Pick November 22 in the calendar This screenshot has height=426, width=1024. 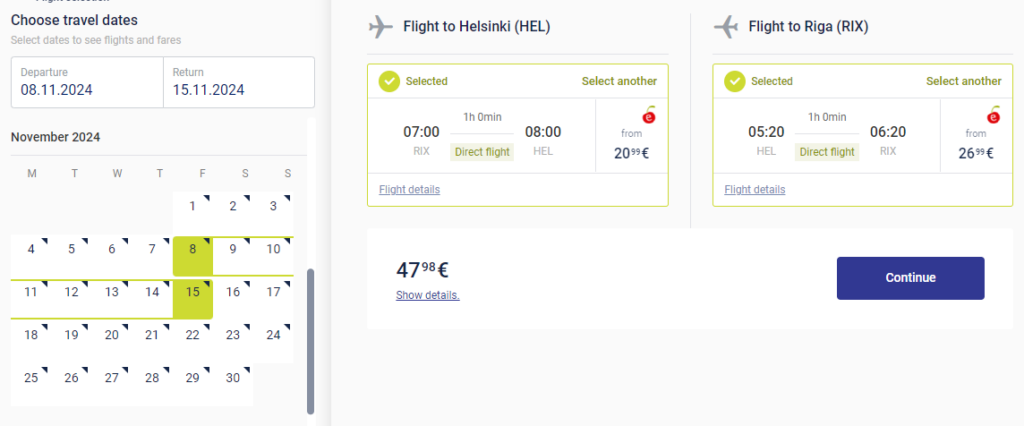pyautogui.click(x=192, y=335)
